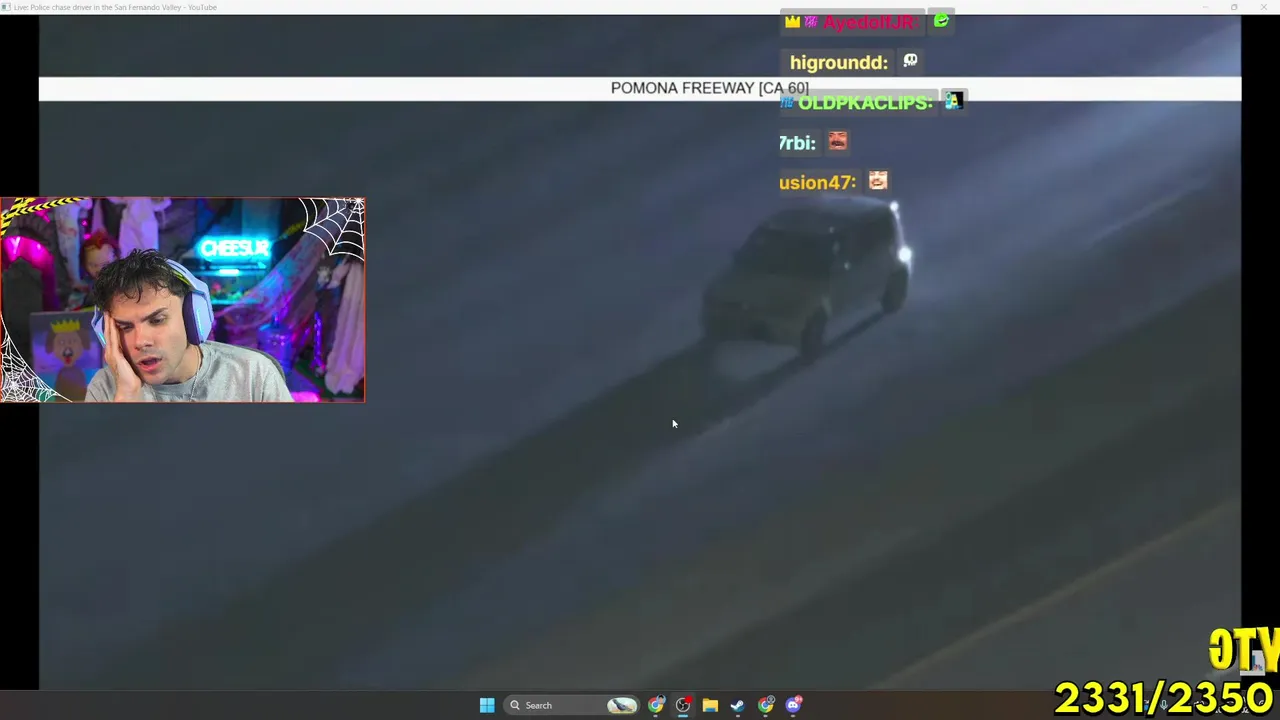1280x720 pixels.
Task: Click the '7rbi:' chat username
Action: [x=797, y=143]
